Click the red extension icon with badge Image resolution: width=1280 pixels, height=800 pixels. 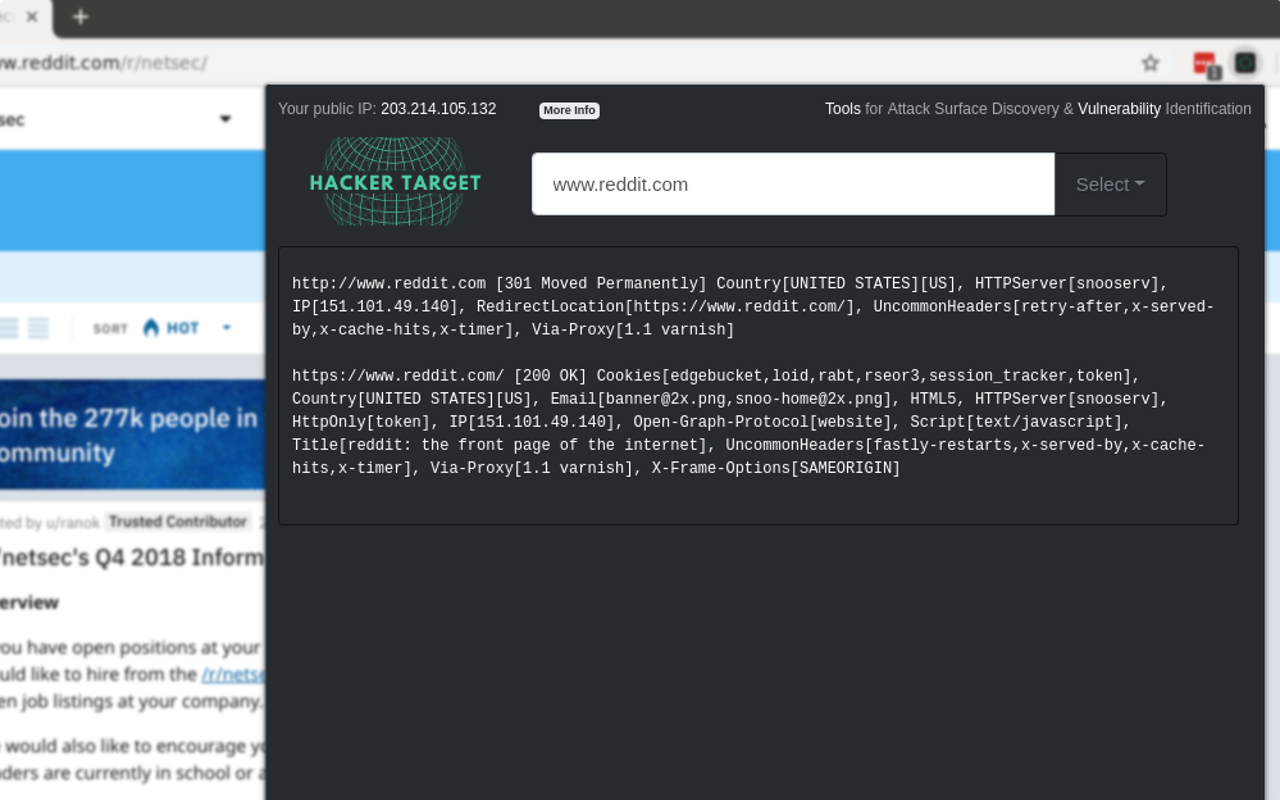[x=1206, y=64]
